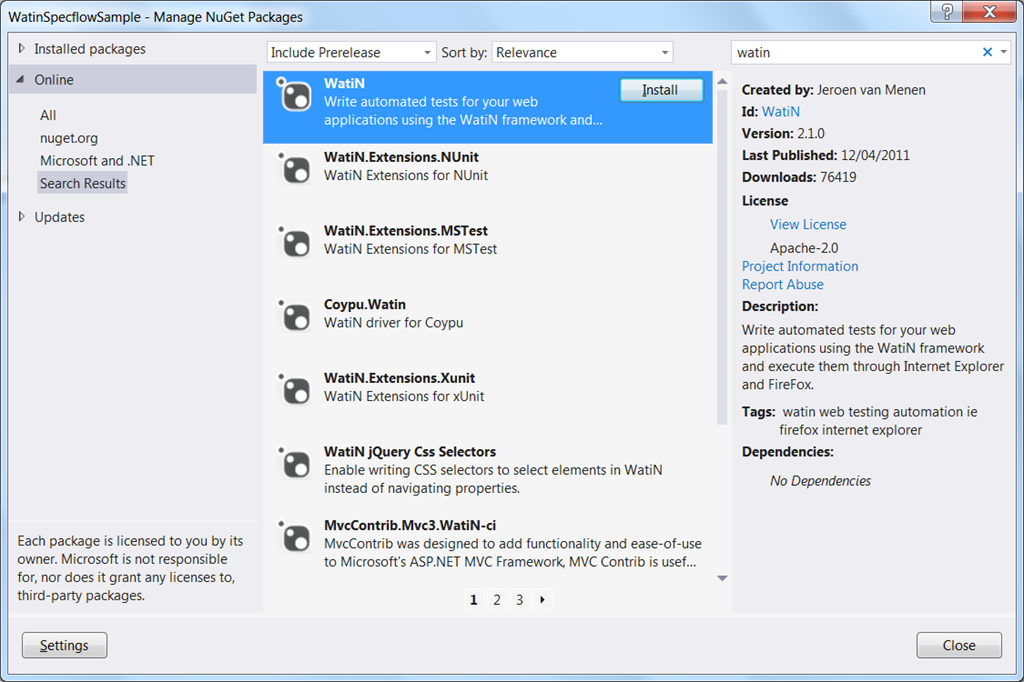Click the No Dependencies text

coord(820,481)
